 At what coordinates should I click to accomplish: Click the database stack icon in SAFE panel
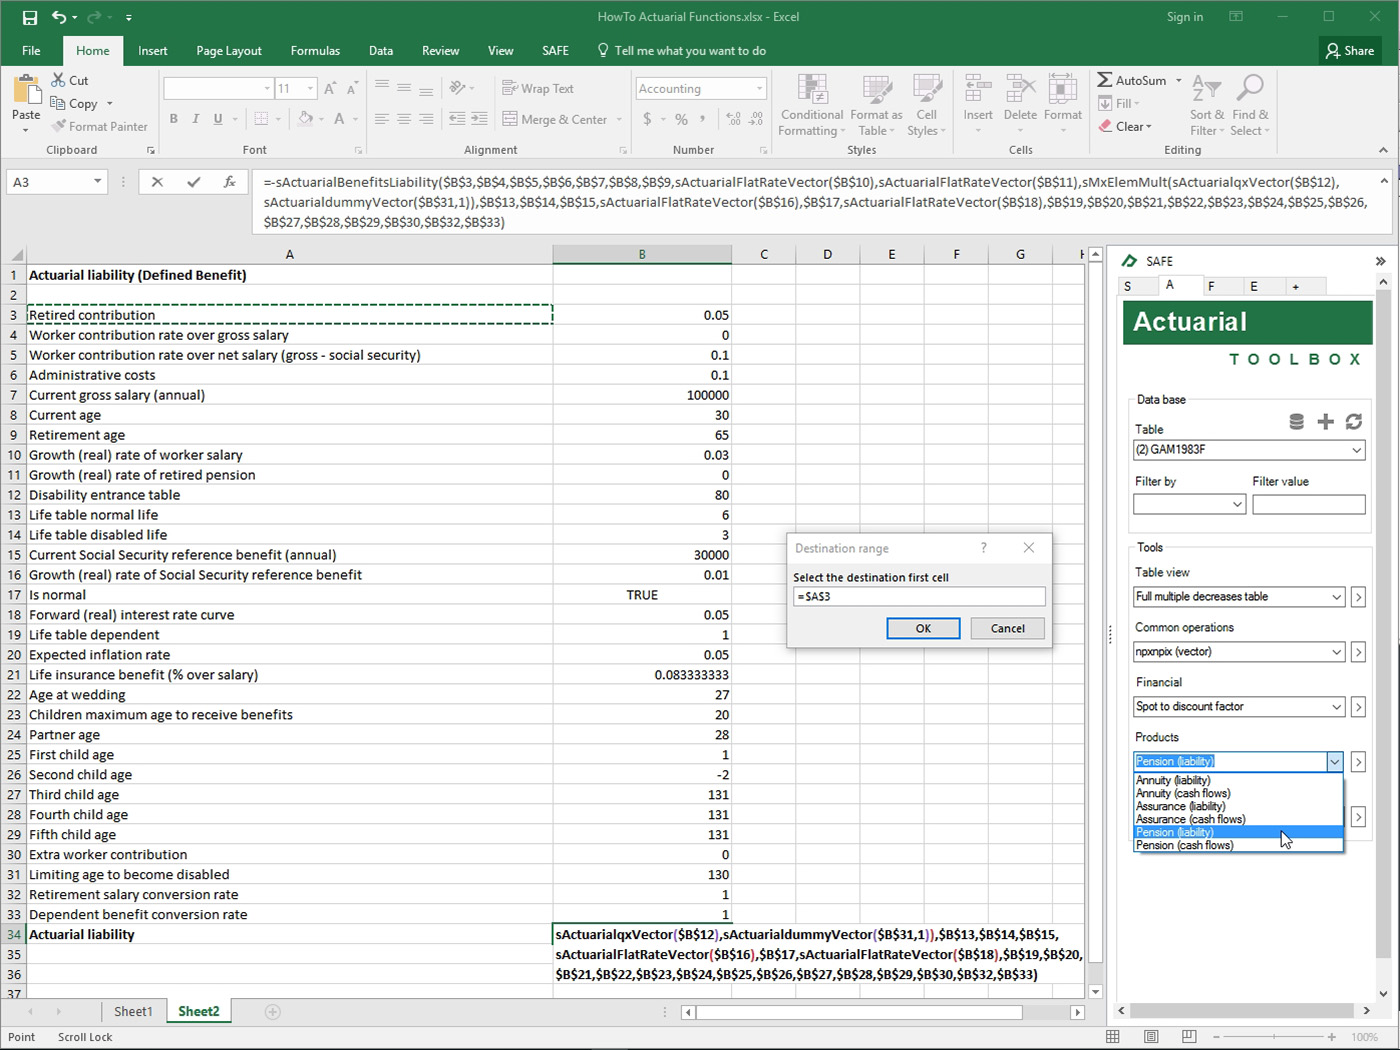pos(1296,422)
